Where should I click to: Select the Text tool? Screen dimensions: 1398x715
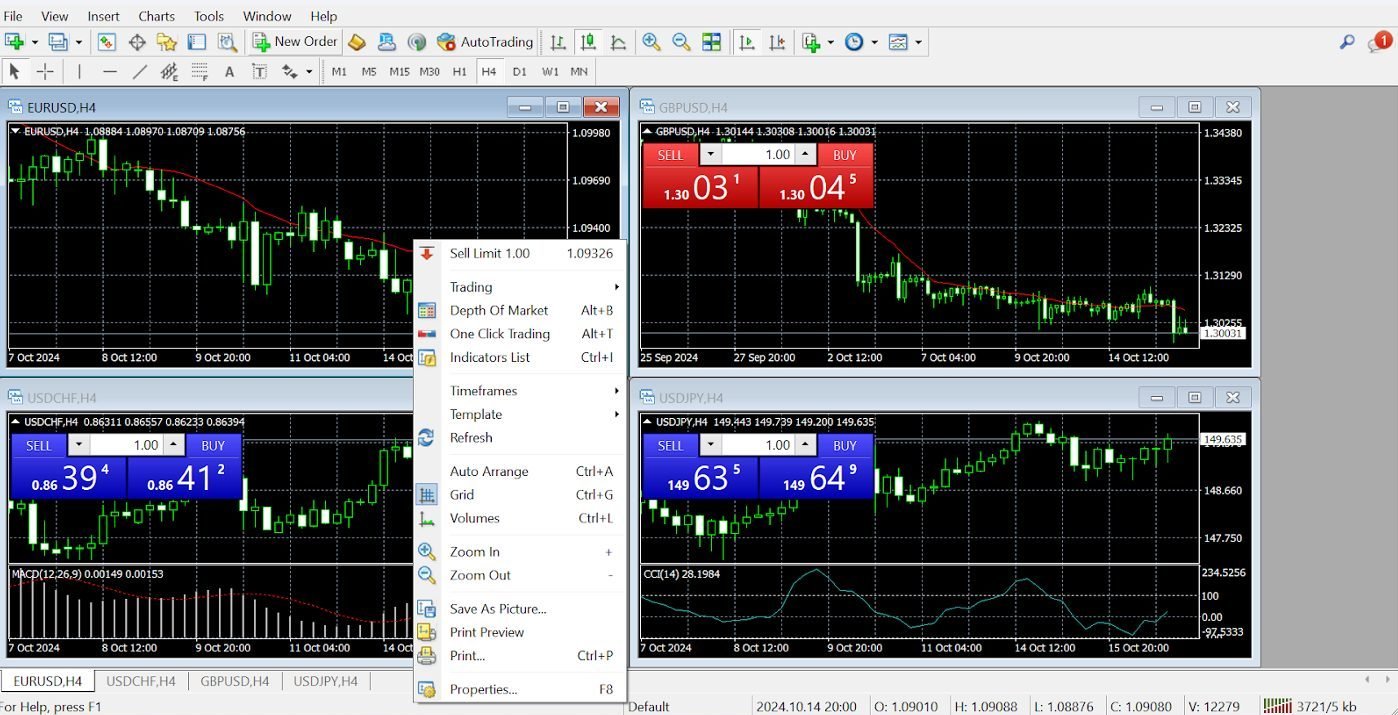tap(229, 71)
